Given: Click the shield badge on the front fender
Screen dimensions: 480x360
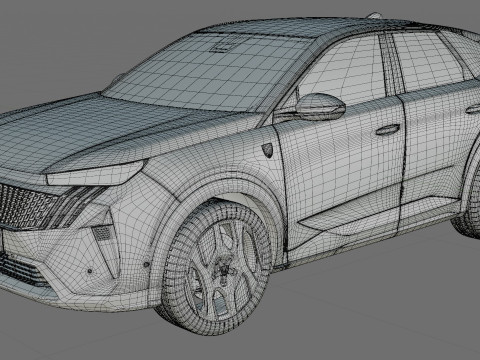Looking at the screenshot, I should click(268, 150).
